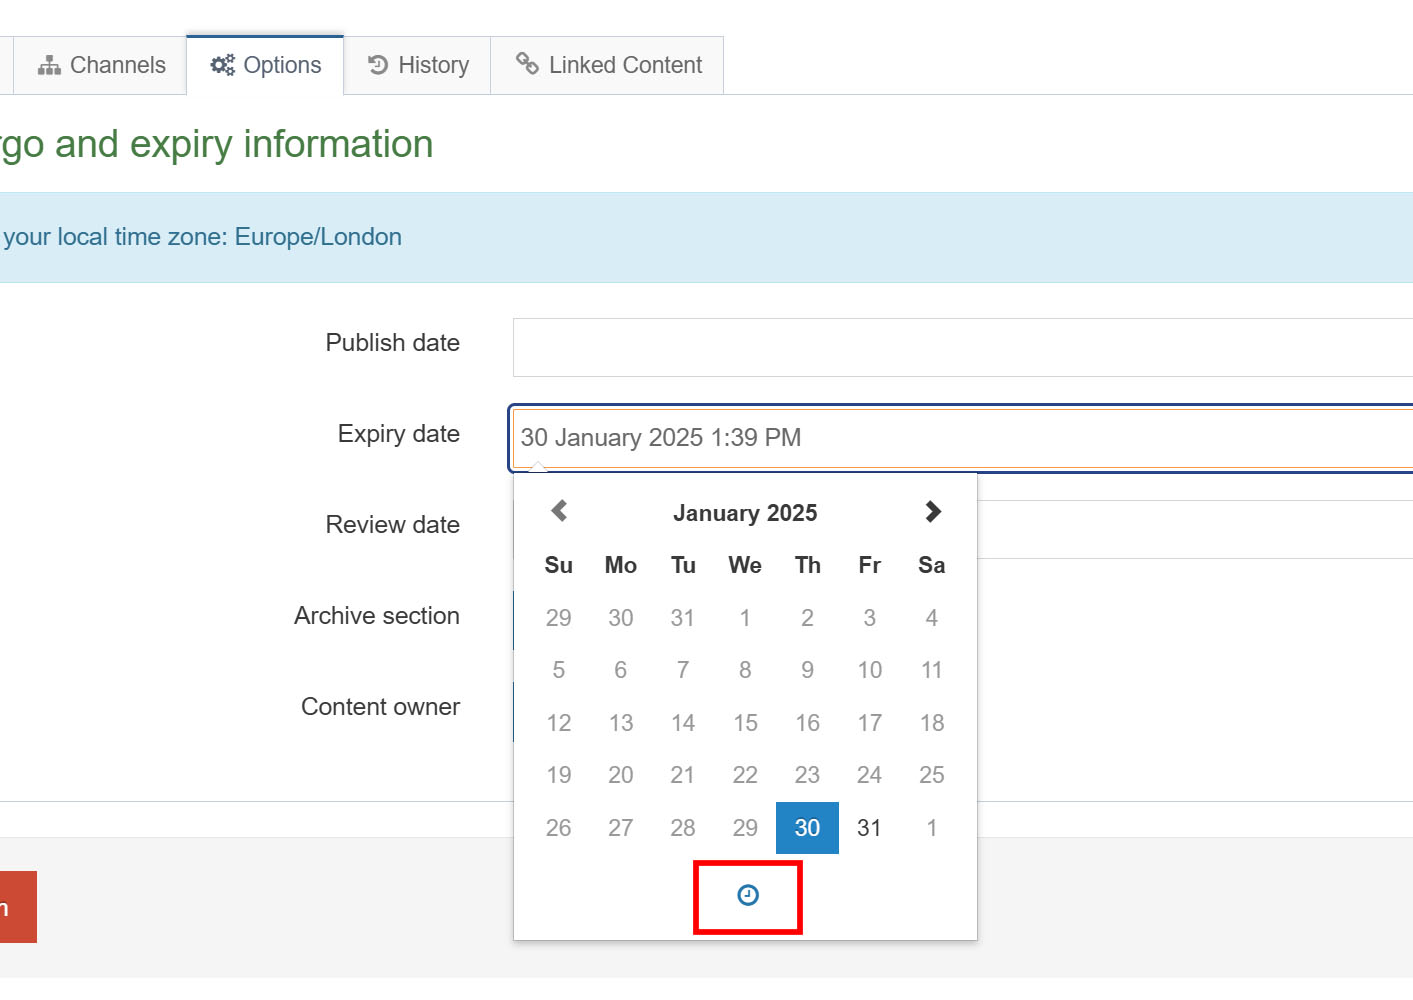The height and width of the screenshot is (1000, 1413).
Task: Choose Sunday the 26th in calendar
Action: (x=558, y=828)
